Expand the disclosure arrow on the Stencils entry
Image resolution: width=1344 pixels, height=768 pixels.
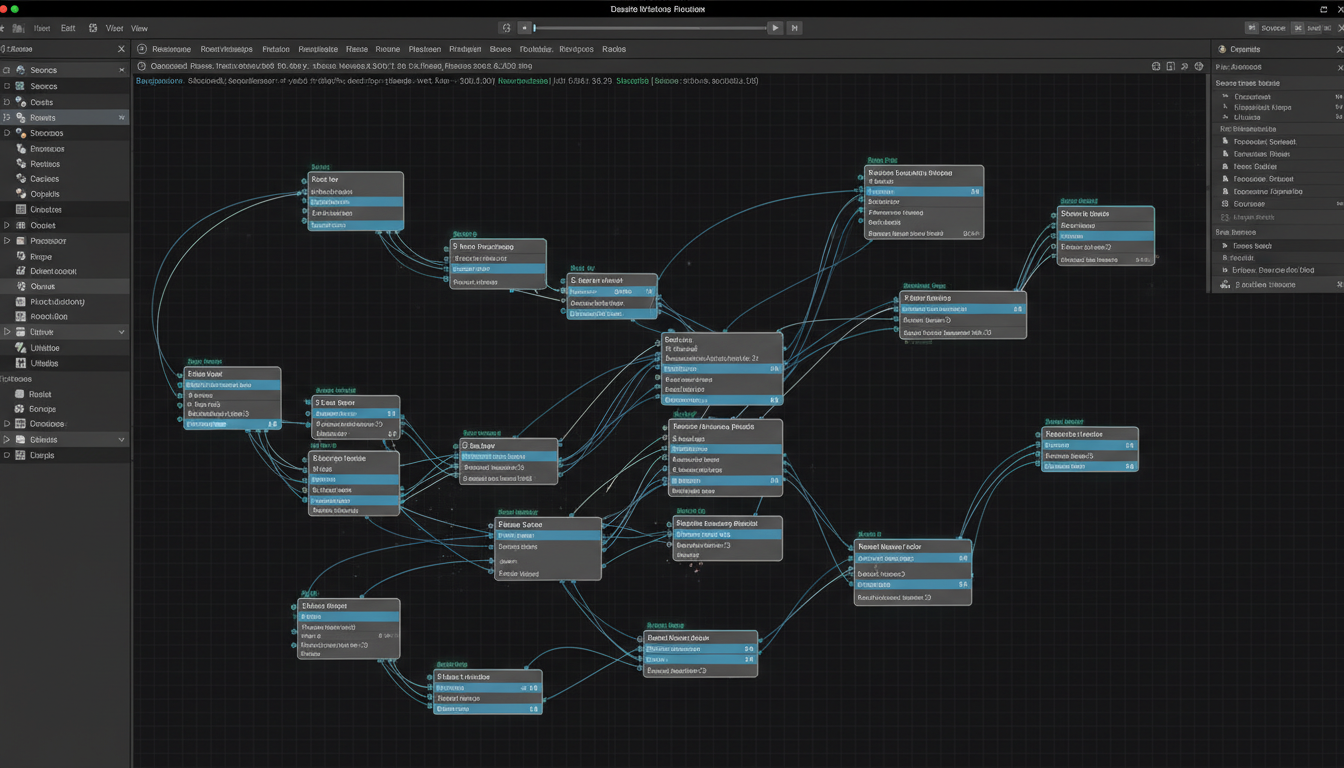5,131
